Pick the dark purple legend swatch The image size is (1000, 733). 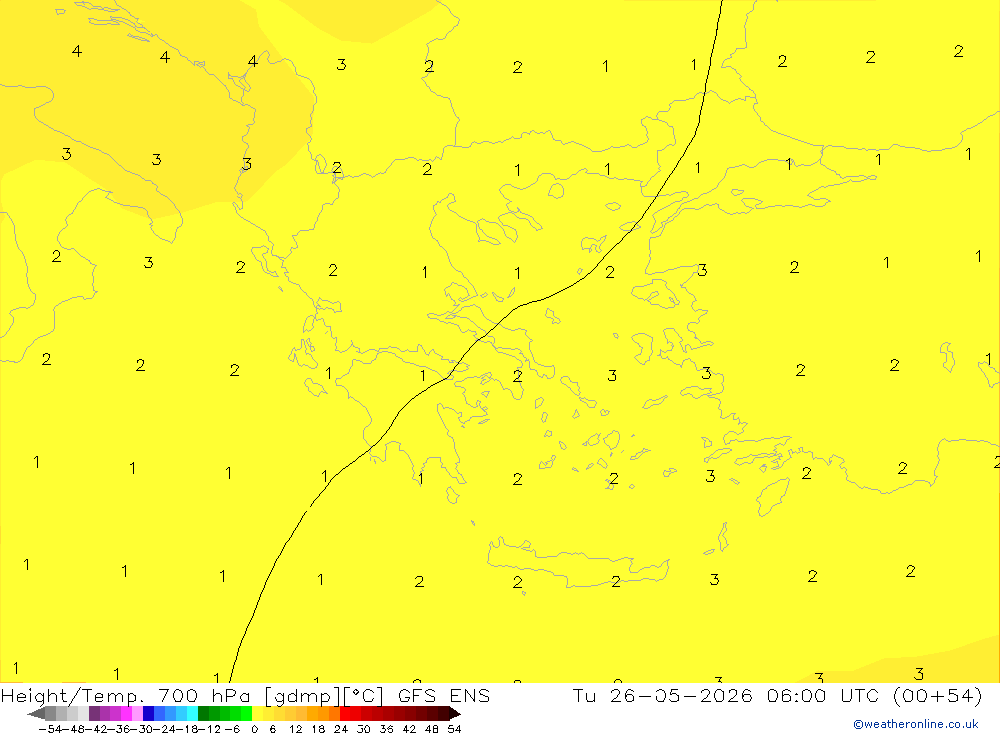94,714
